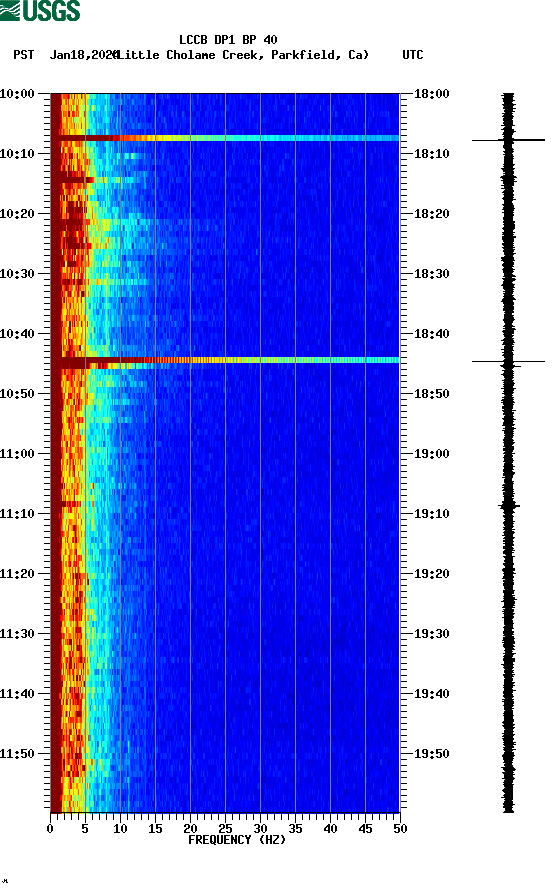This screenshot has width=552, height=892.
Task: Click the 0 Hz frequency tick label
Action: click(50, 829)
